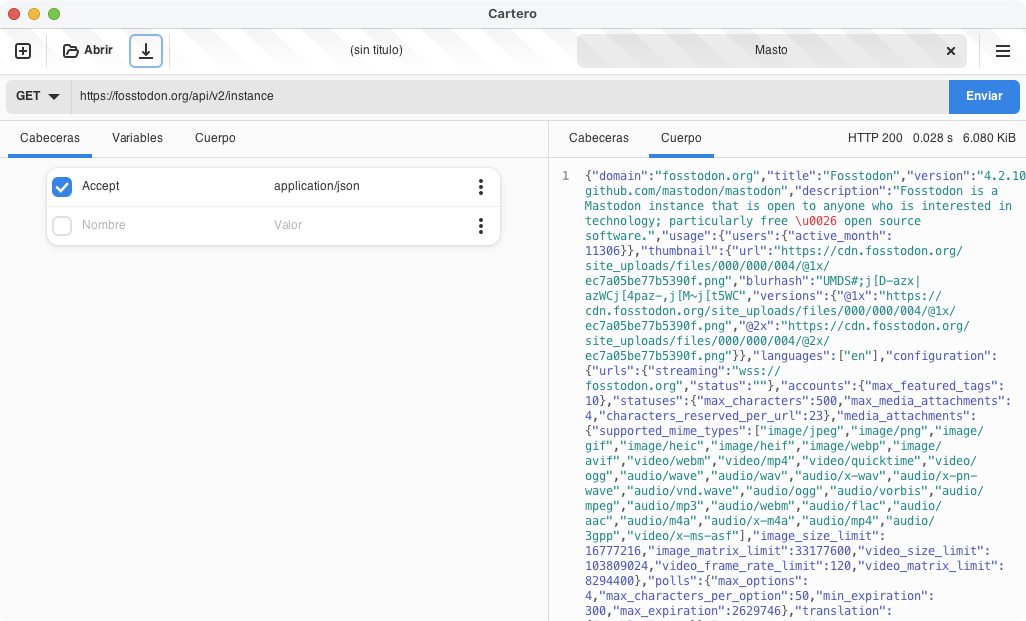The height and width of the screenshot is (621, 1026).
Task: Minimize the Cartero window
Action: [x=34, y=14]
